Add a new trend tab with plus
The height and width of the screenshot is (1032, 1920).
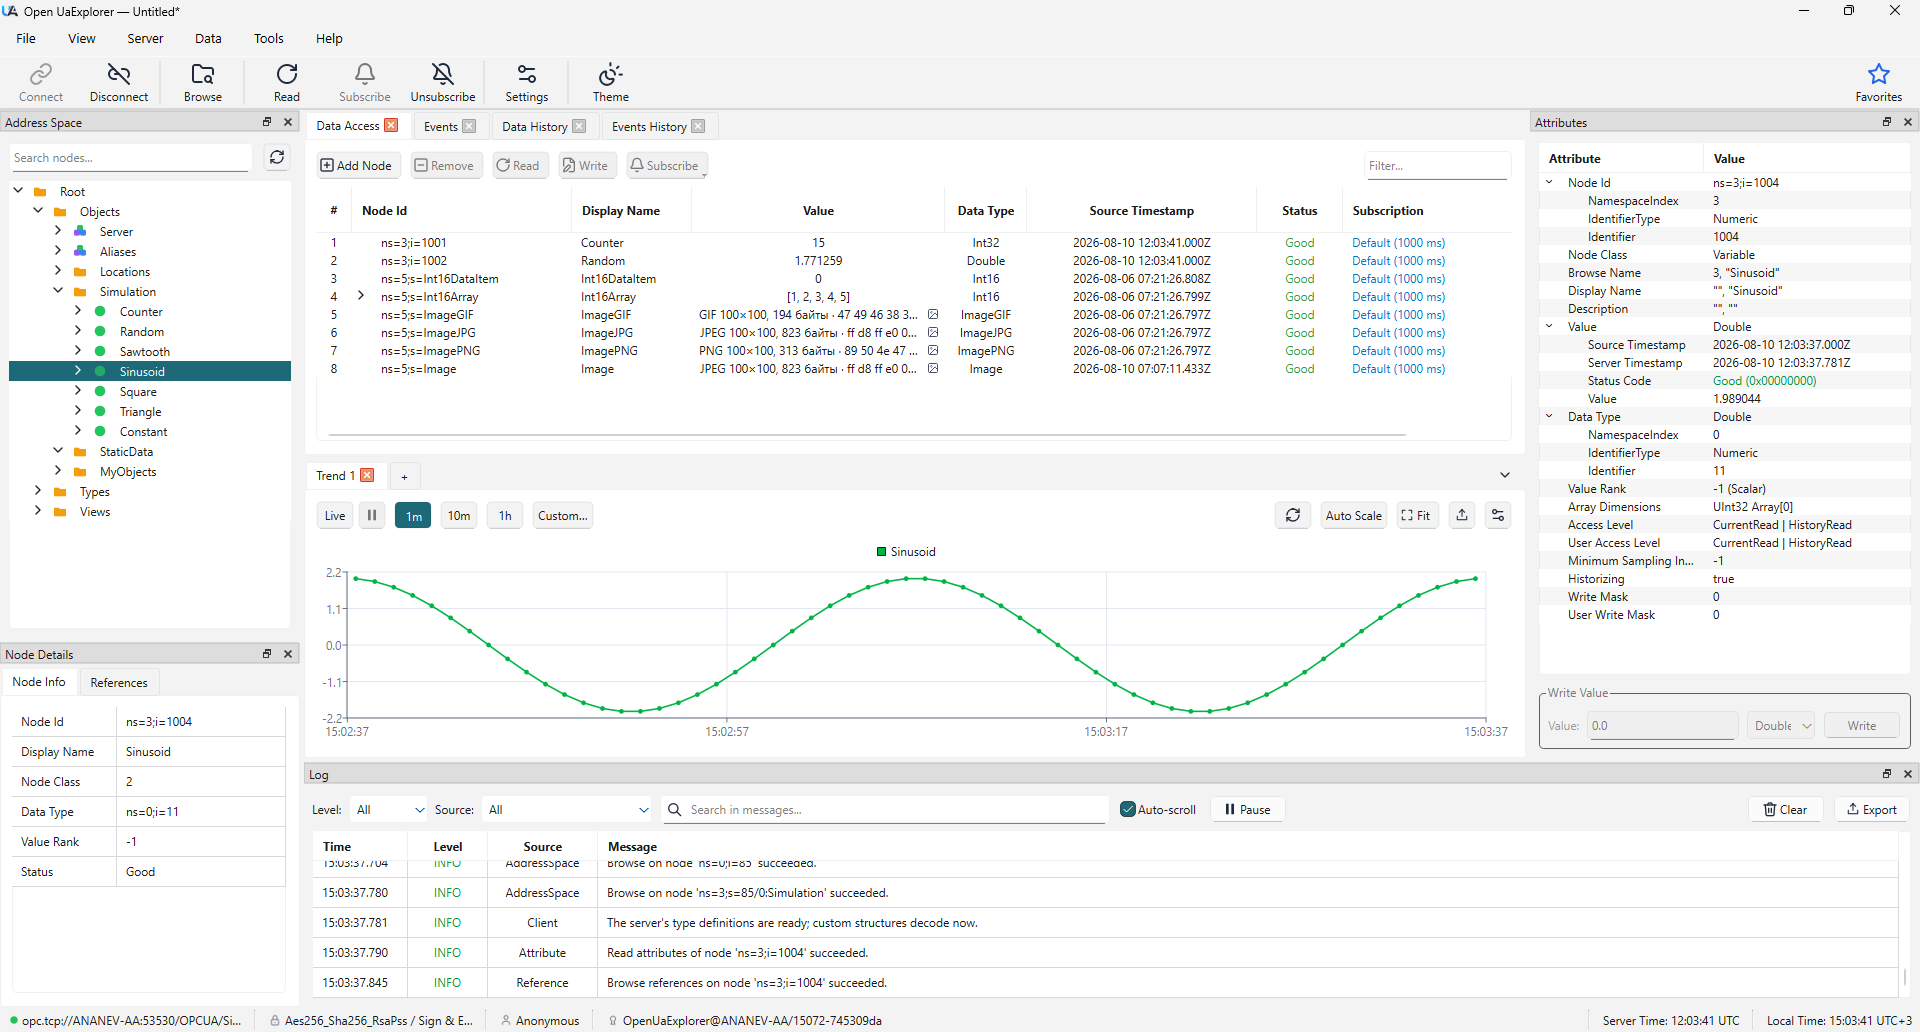pyautogui.click(x=404, y=477)
